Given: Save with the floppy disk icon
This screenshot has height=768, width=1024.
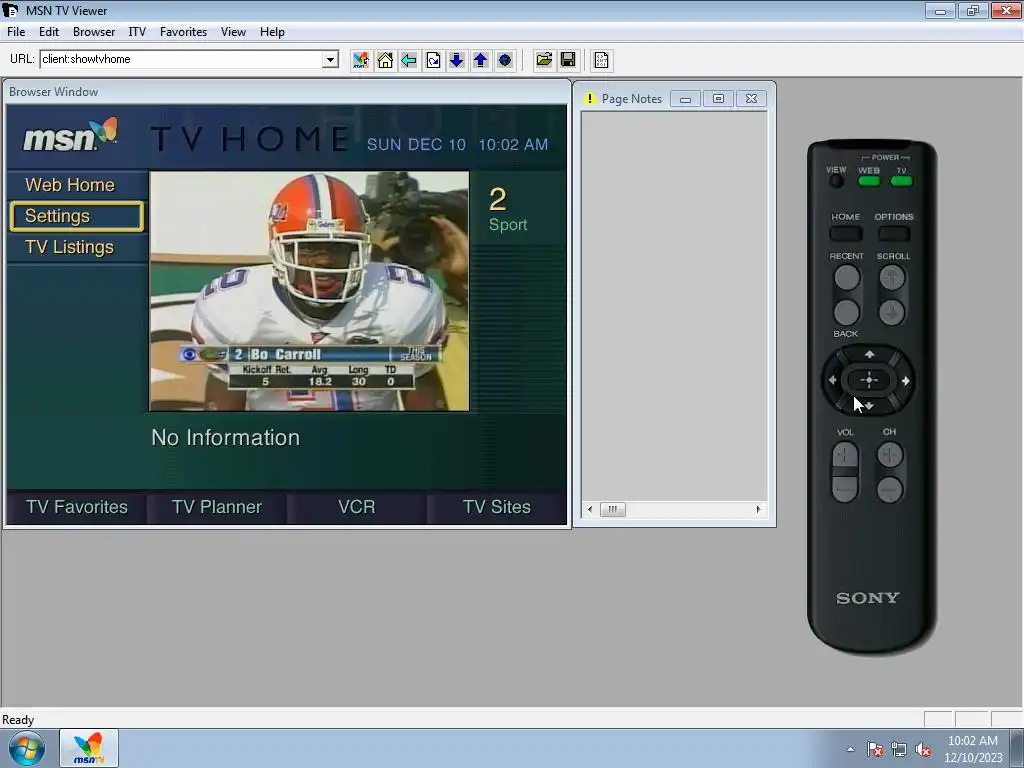Looking at the screenshot, I should 568,60.
